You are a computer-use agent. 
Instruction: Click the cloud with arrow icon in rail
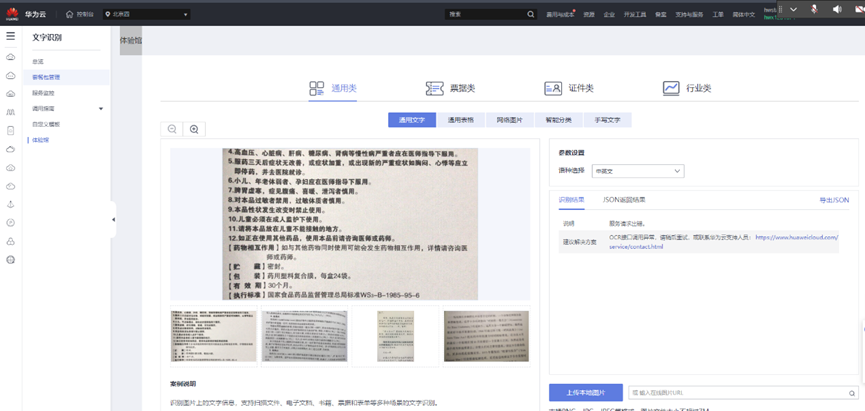(10, 186)
